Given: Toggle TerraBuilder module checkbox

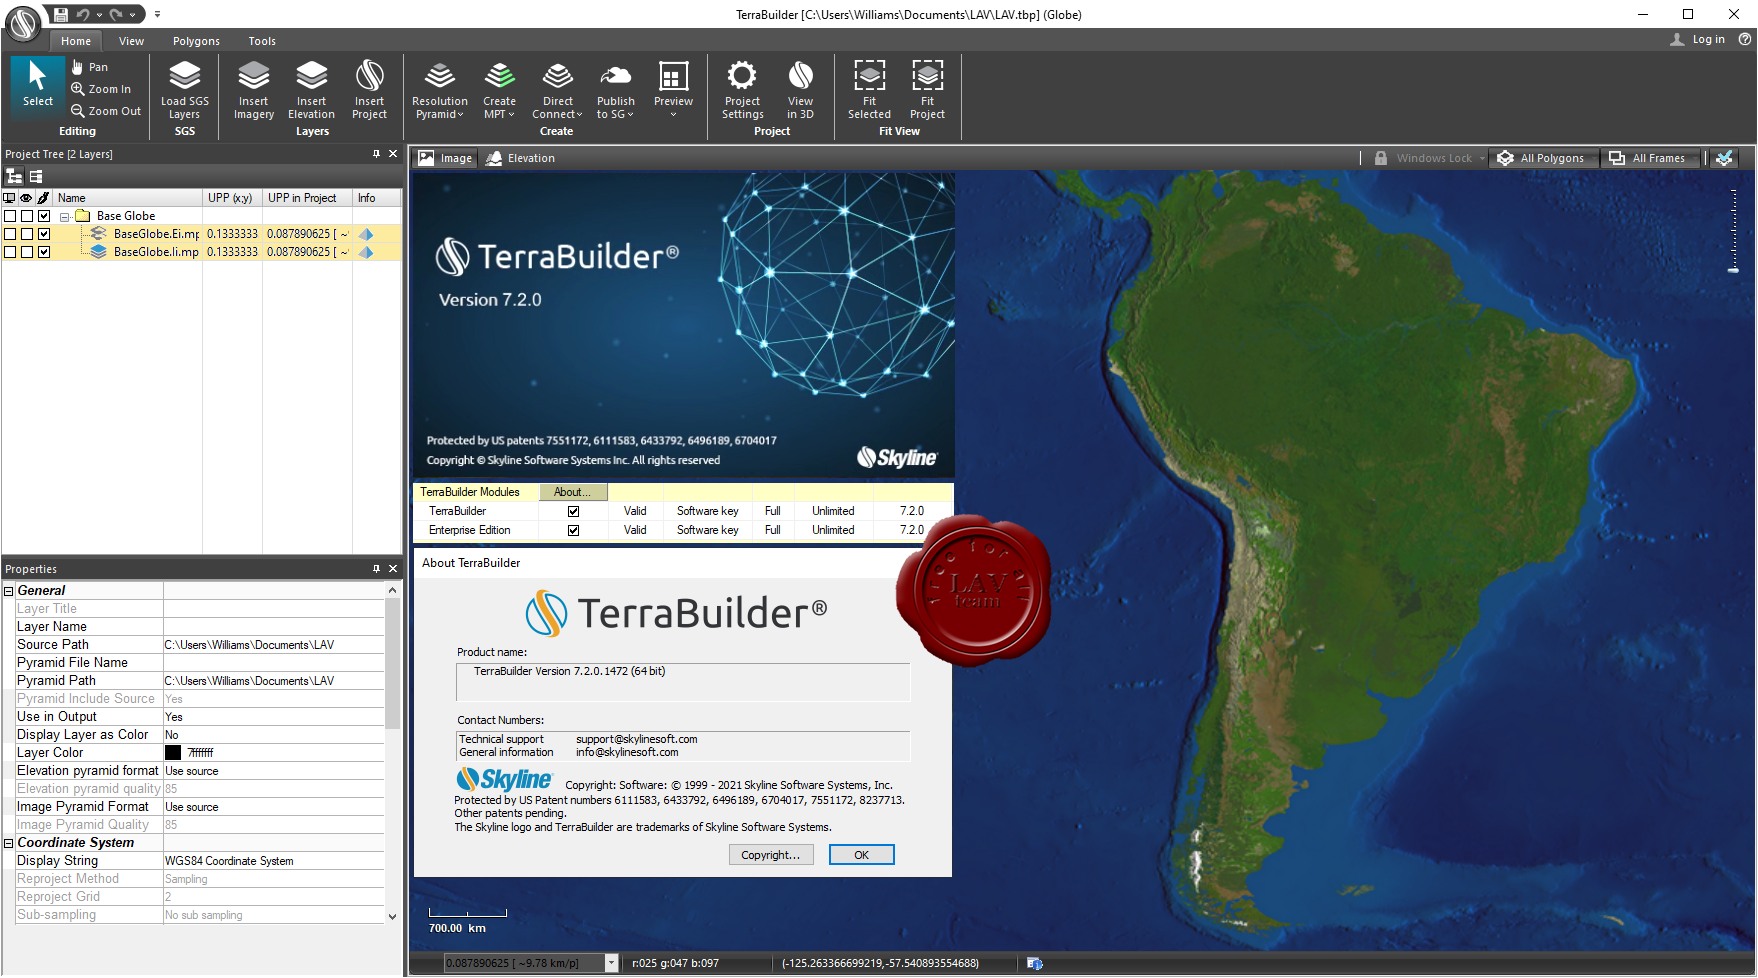Looking at the screenshot, I should (x=573, y=511).
